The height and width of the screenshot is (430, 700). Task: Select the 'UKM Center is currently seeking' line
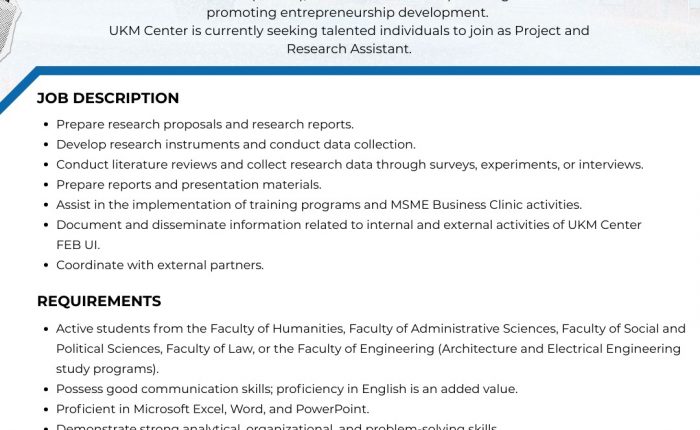click(x=349, y=31)
